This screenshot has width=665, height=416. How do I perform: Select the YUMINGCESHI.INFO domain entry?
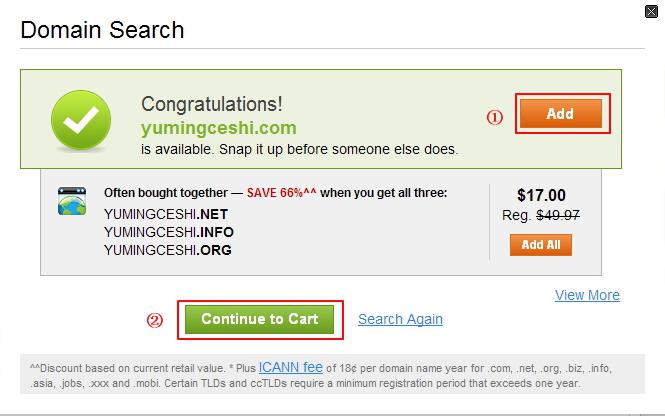(x=169, y=232)
